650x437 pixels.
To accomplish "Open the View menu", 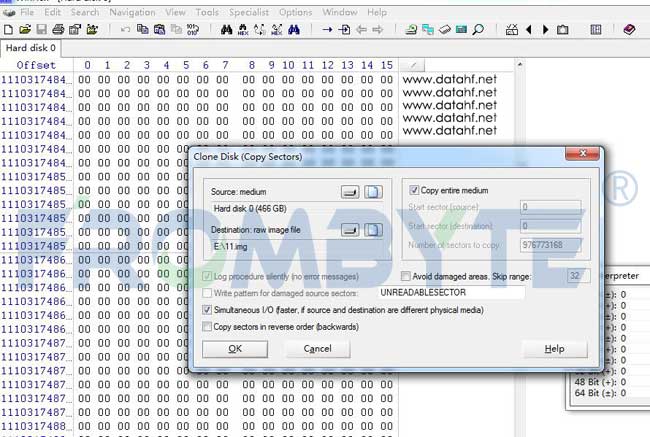I will coord(175,12).
